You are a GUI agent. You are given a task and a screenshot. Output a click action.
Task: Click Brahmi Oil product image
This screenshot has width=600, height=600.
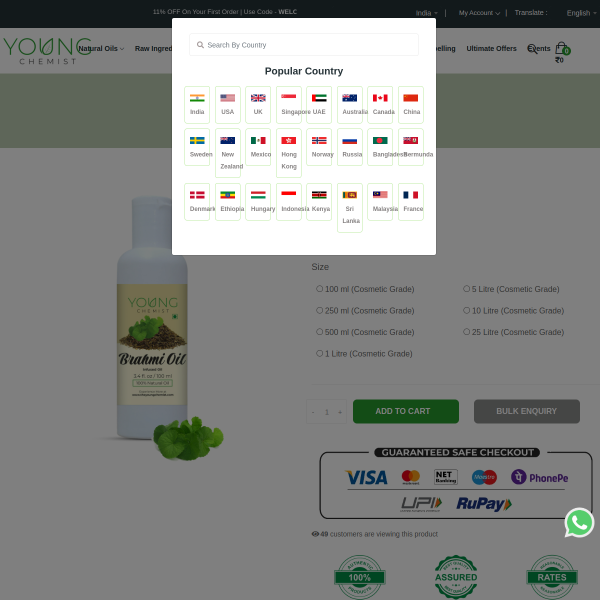pyautogui.click(x=161, y=327)
